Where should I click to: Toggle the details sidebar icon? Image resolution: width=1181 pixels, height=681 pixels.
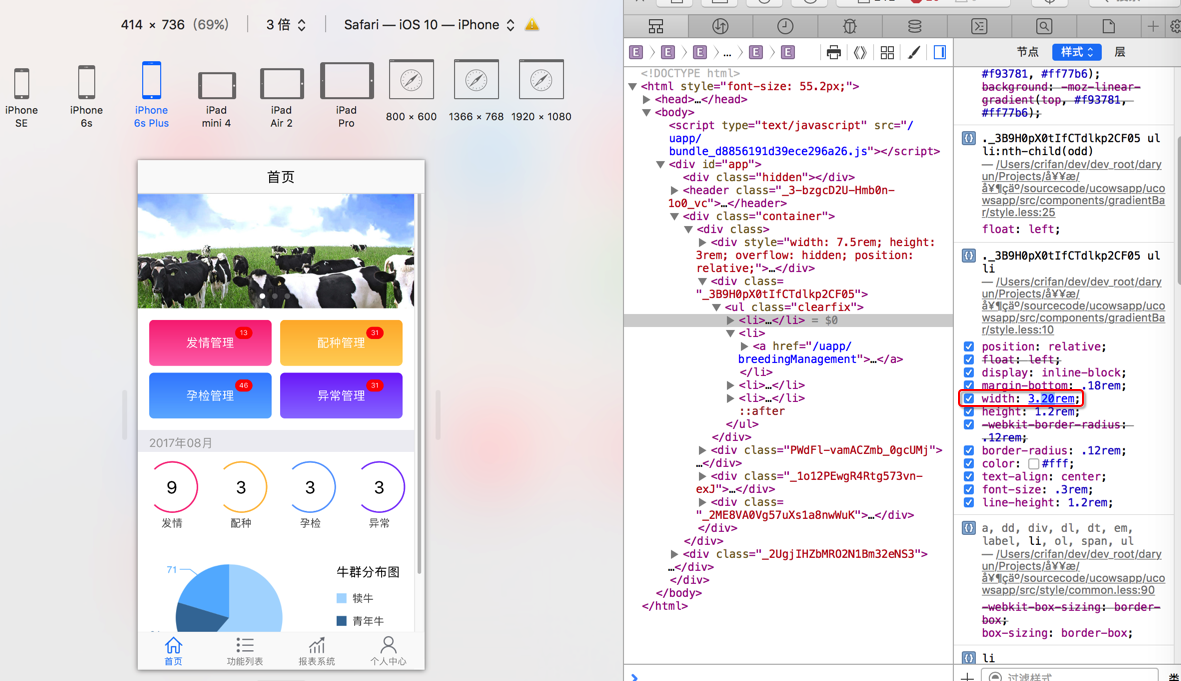click(939, 52)
